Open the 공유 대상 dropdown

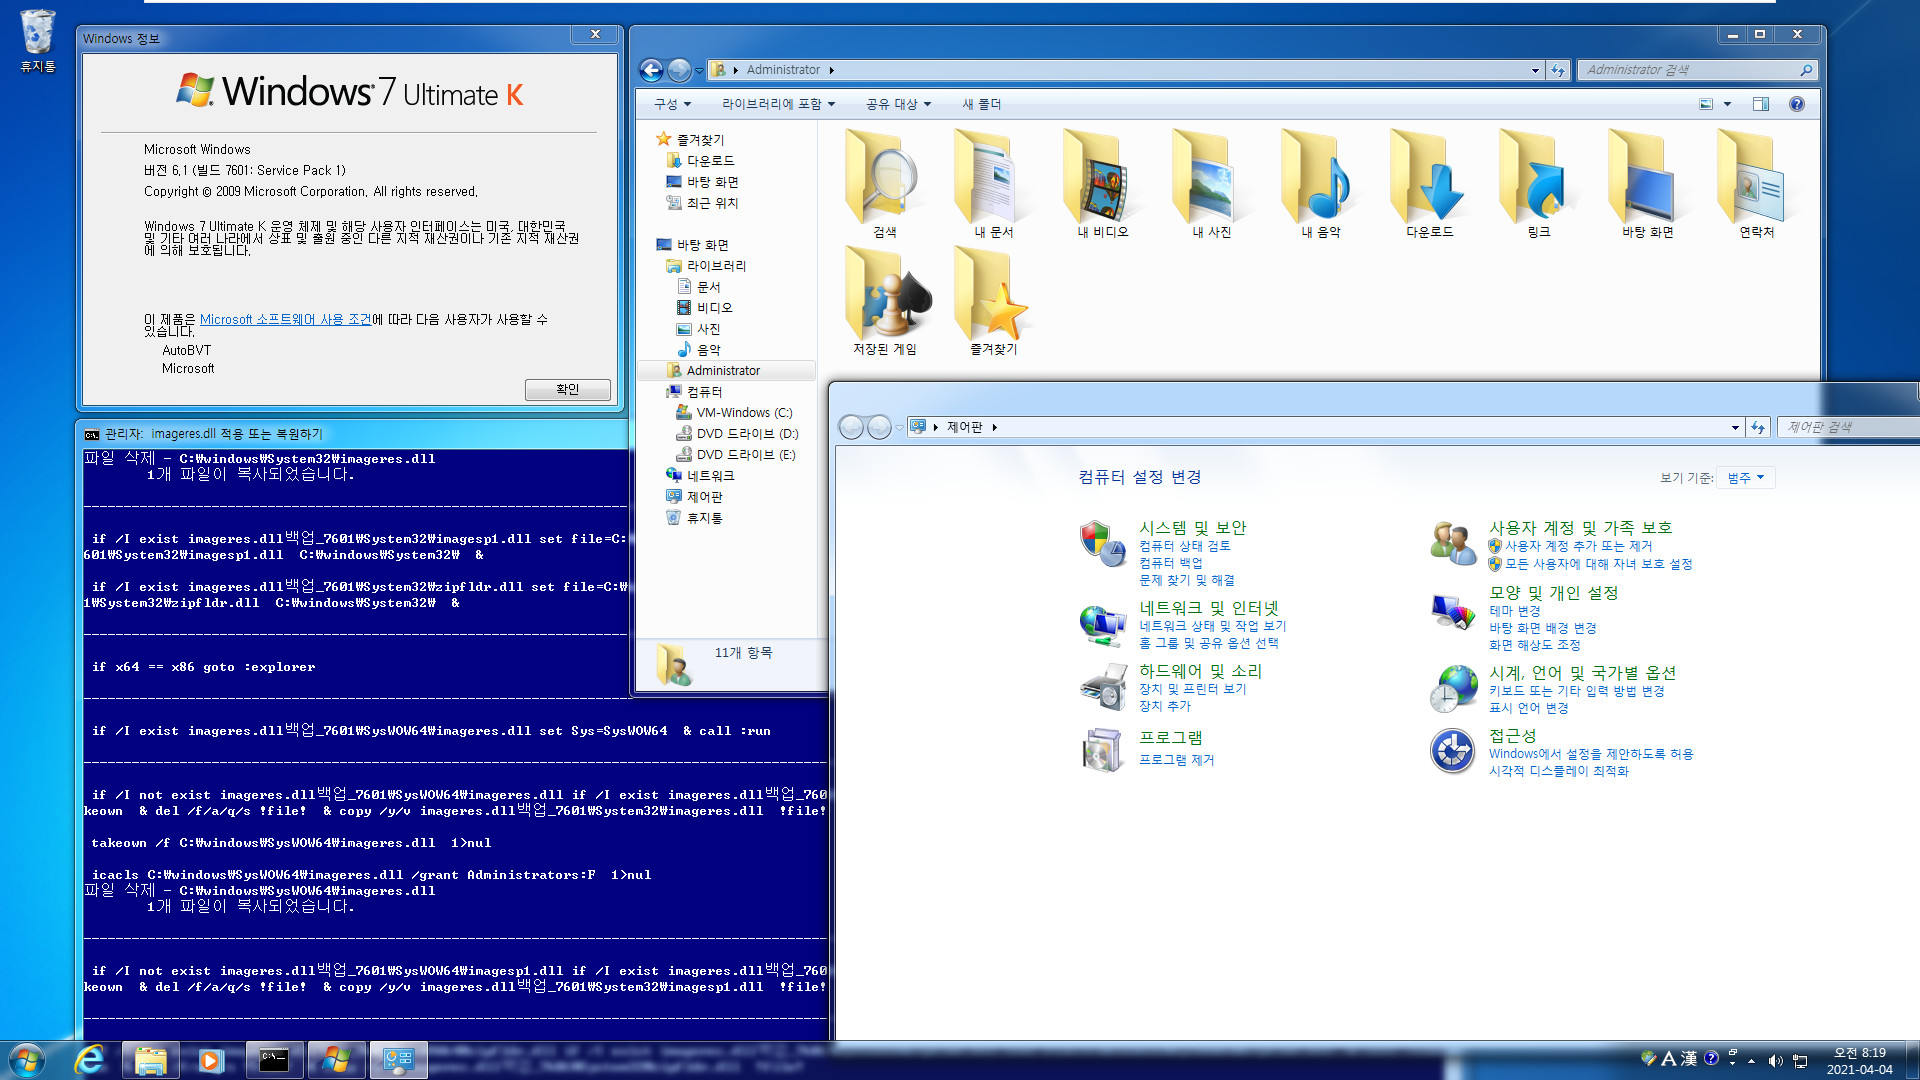click(898, 104)
